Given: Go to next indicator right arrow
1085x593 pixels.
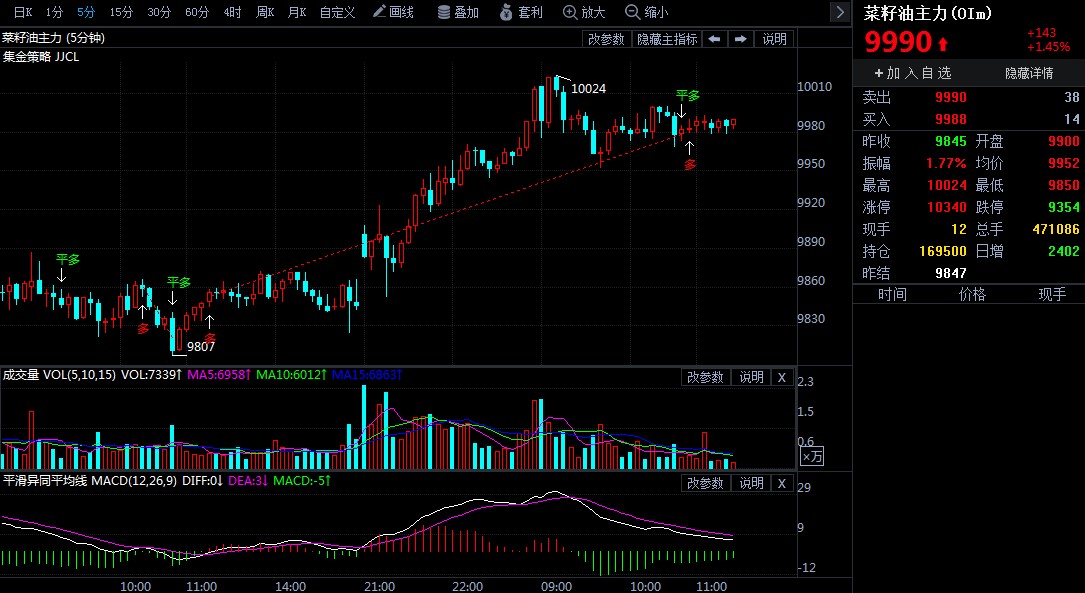Looking at the screenshot, I should 740,39.
